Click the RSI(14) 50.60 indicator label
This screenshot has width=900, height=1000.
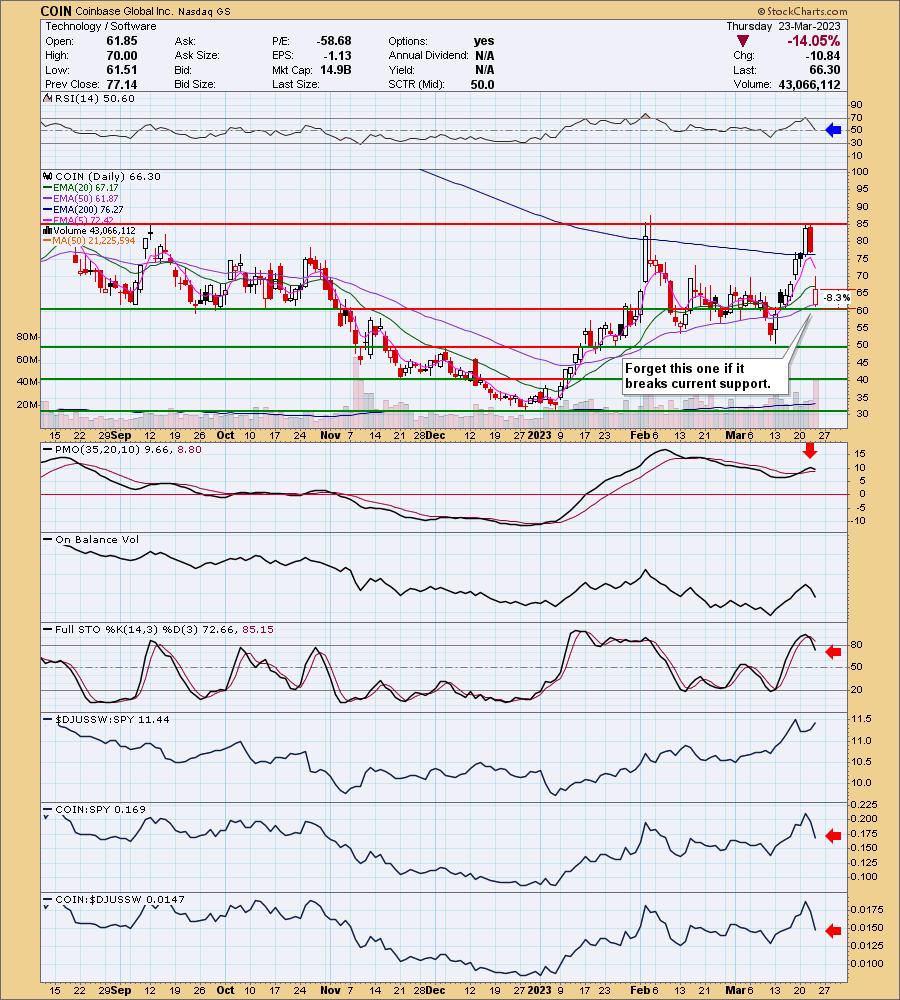pyautogui.click(x=95, y=98)
